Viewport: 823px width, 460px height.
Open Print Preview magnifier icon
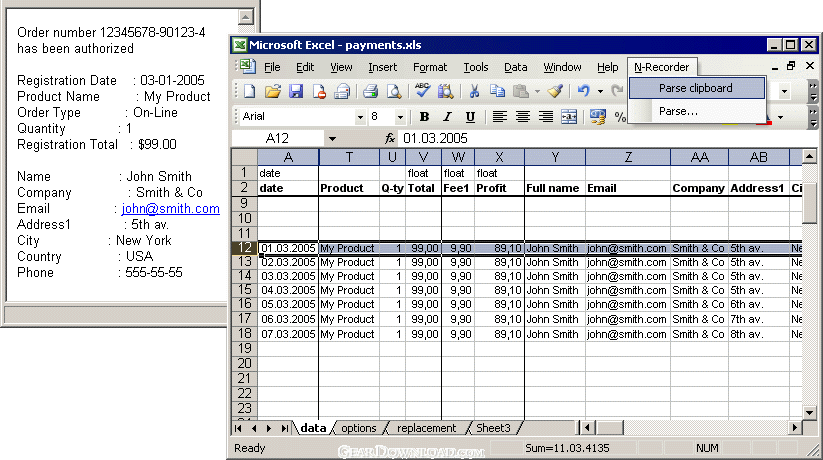point(394,91)
